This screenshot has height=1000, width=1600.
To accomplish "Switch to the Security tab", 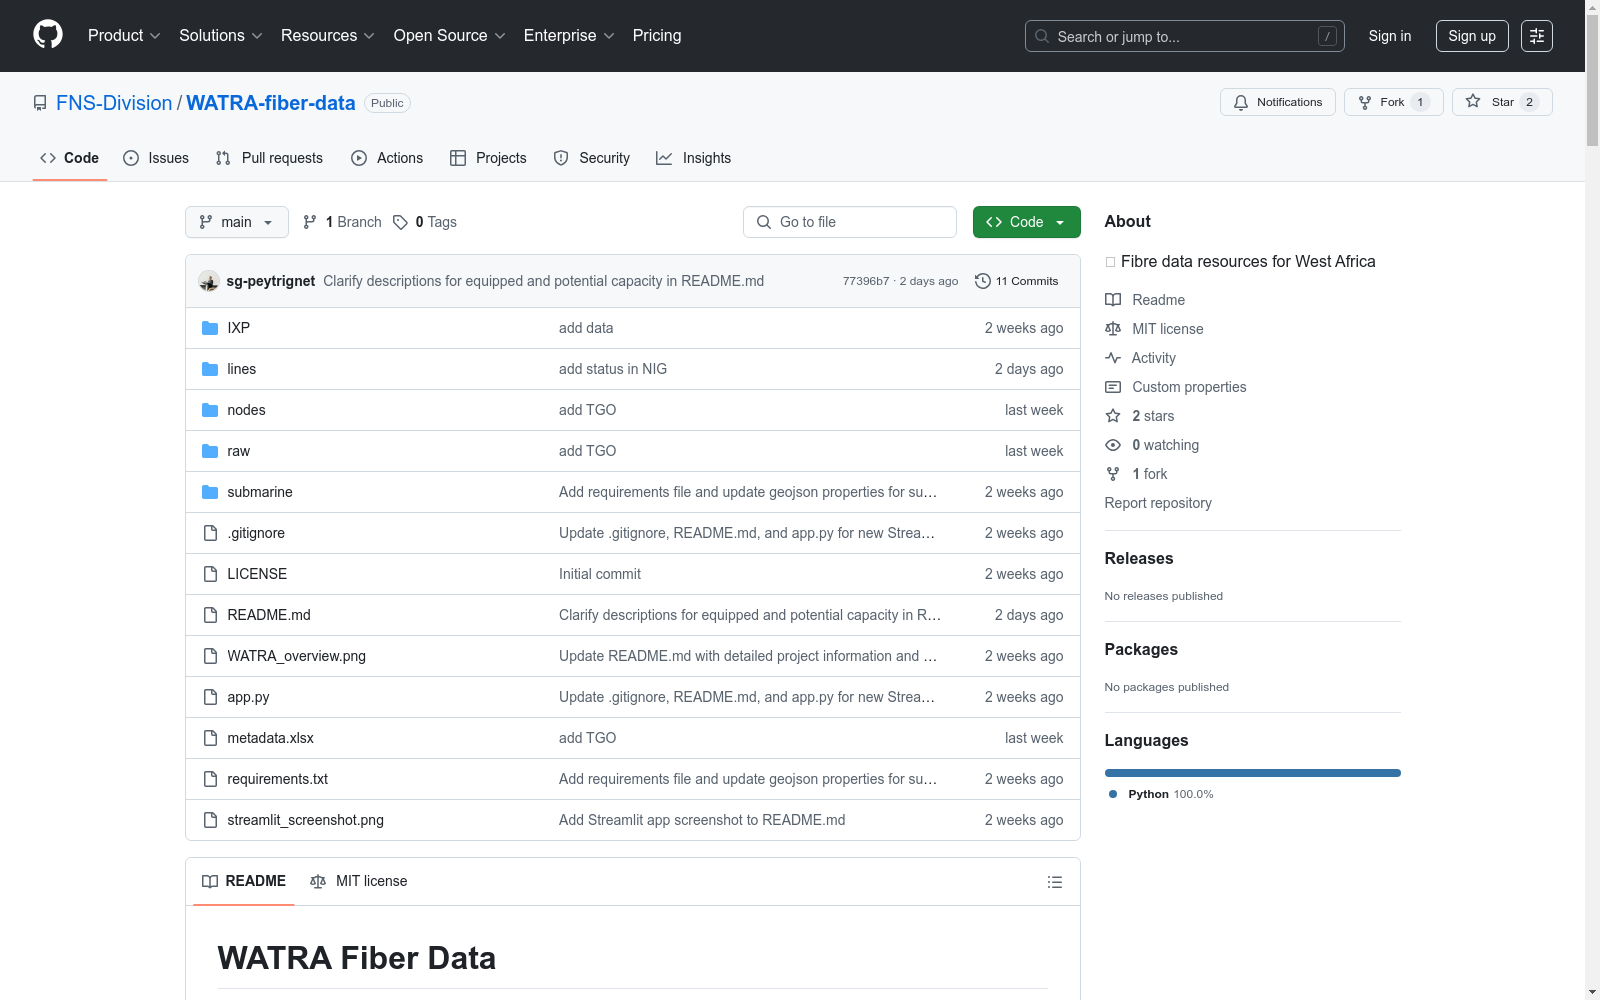I will pyautogui.click(x=592, y=158).
